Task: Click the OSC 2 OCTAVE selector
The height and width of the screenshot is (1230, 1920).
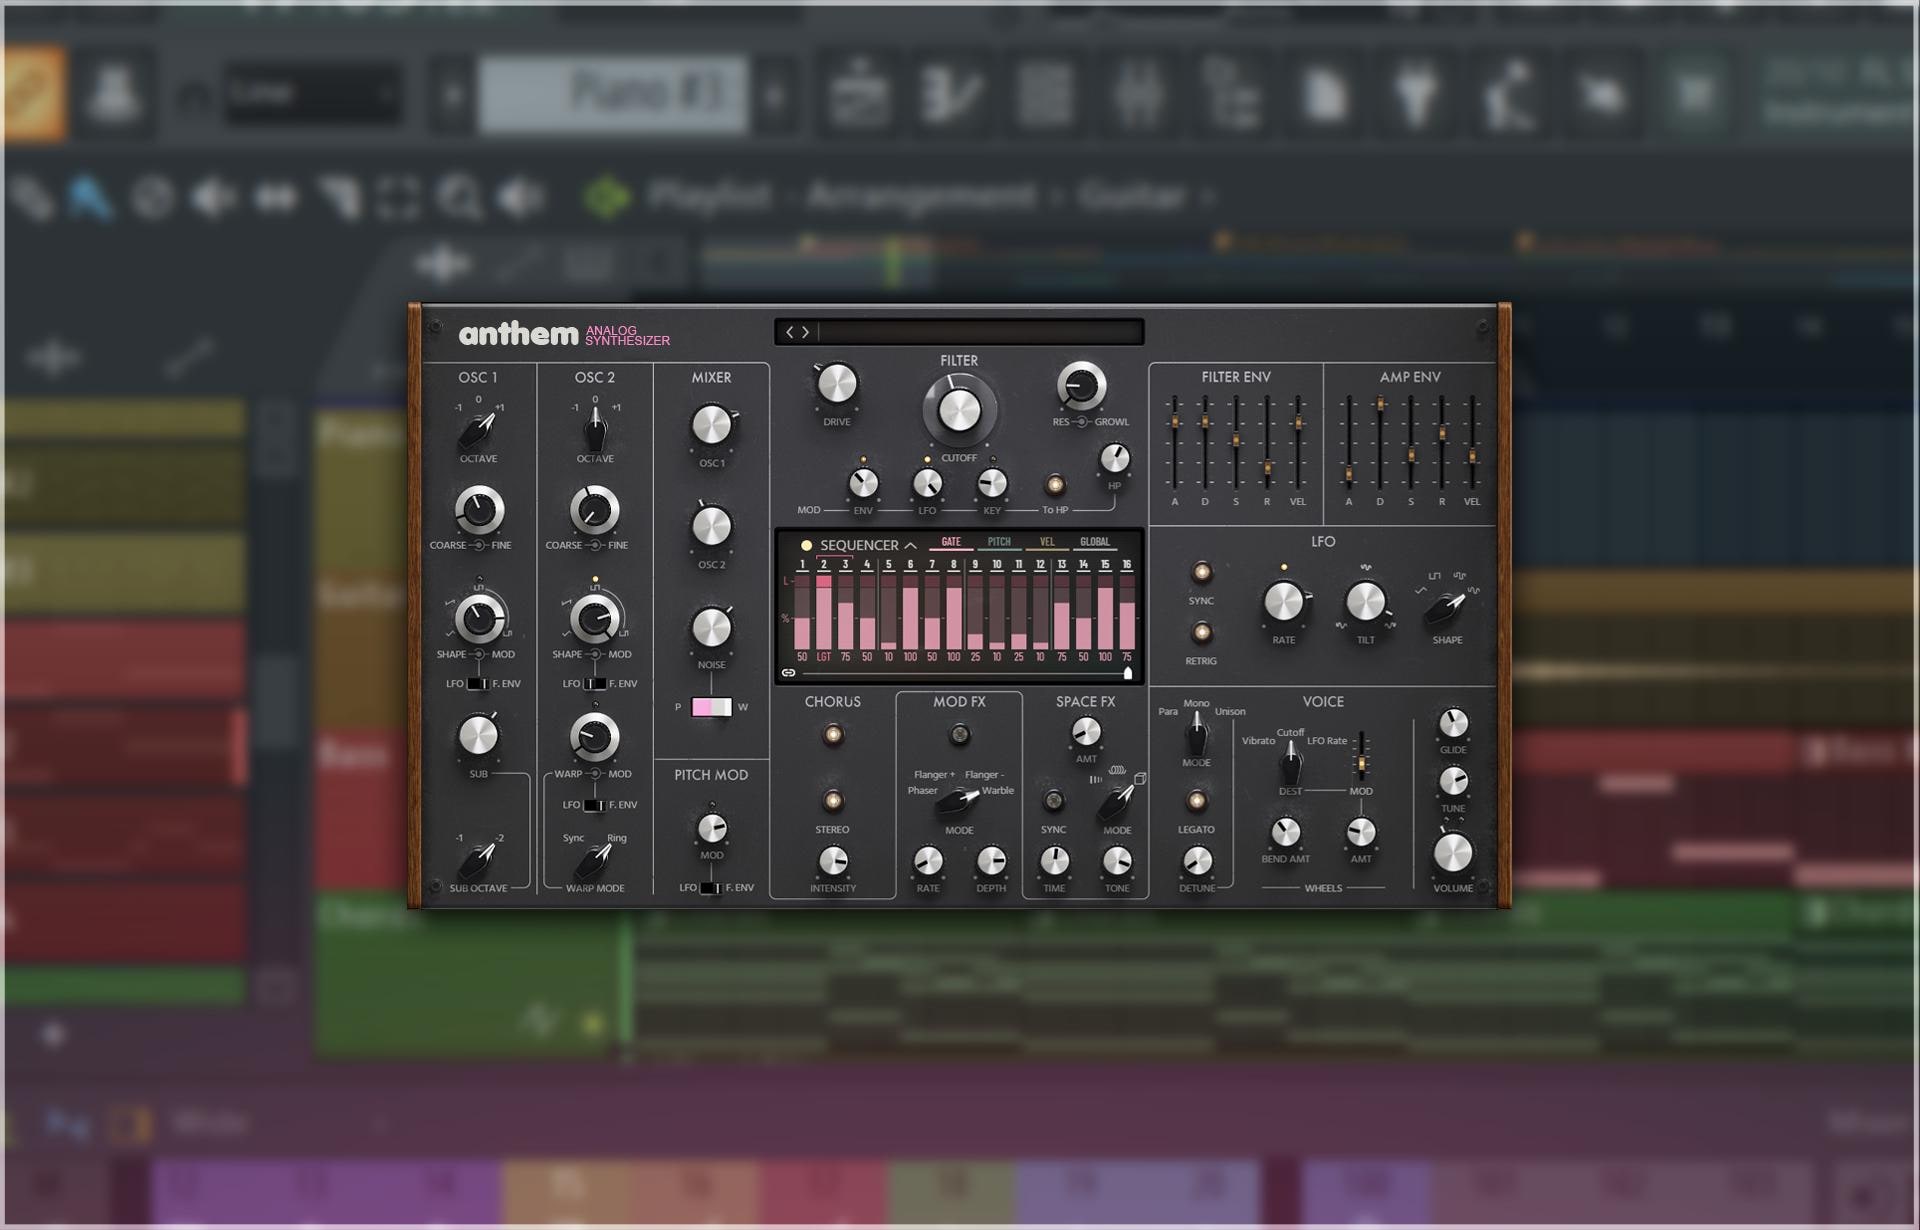Action: point(595,431)
